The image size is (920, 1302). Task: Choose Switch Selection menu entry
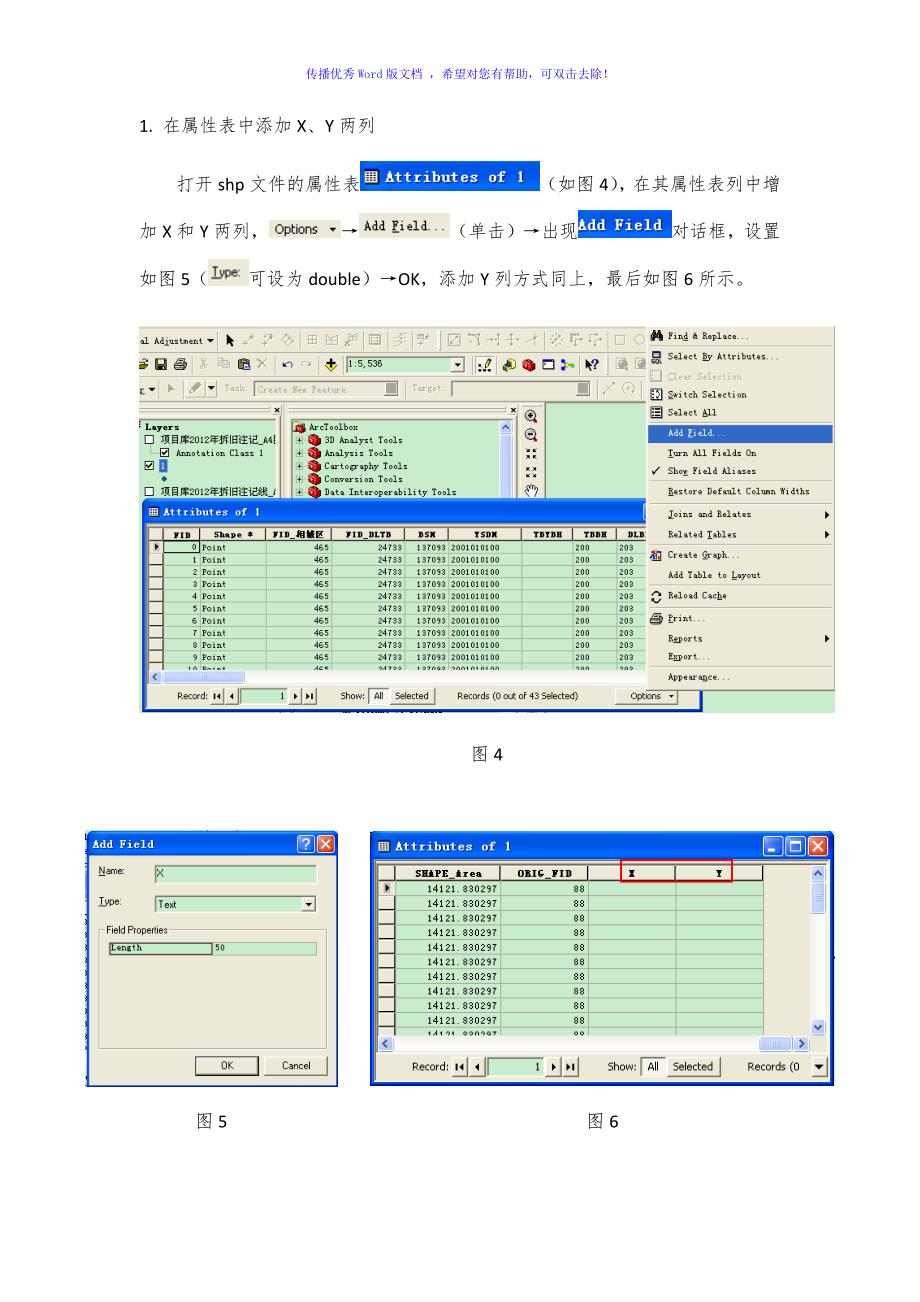point(741,394)
